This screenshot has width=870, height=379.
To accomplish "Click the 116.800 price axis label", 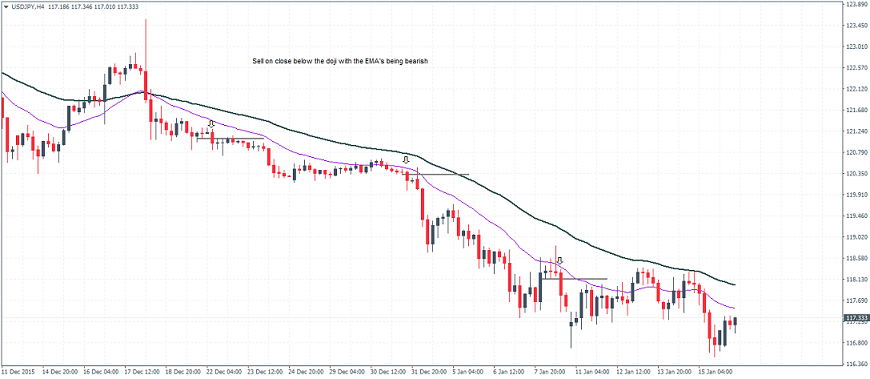I will (858, 343).
